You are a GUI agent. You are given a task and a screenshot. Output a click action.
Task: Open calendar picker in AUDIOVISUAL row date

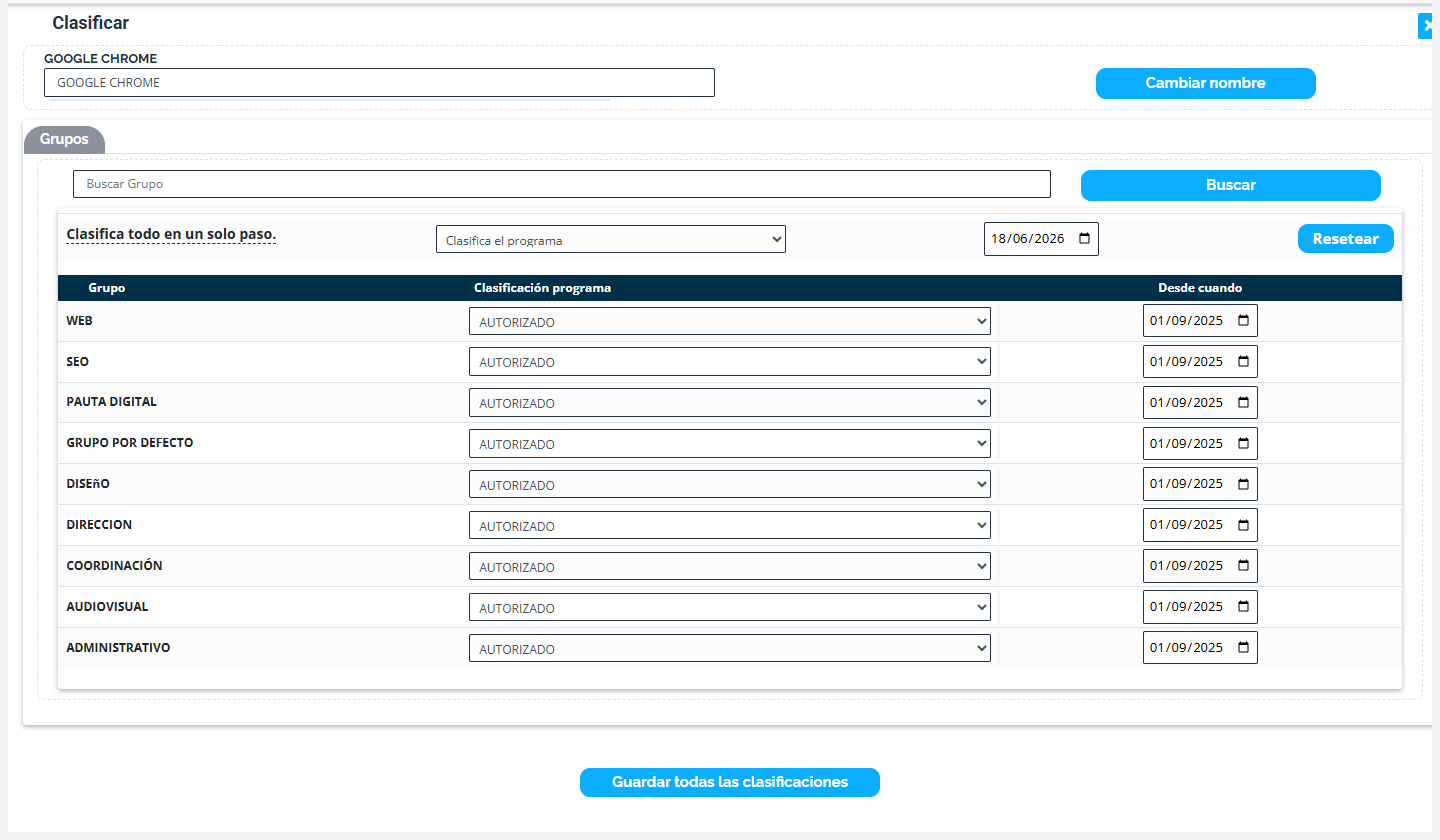[1243, 607]
